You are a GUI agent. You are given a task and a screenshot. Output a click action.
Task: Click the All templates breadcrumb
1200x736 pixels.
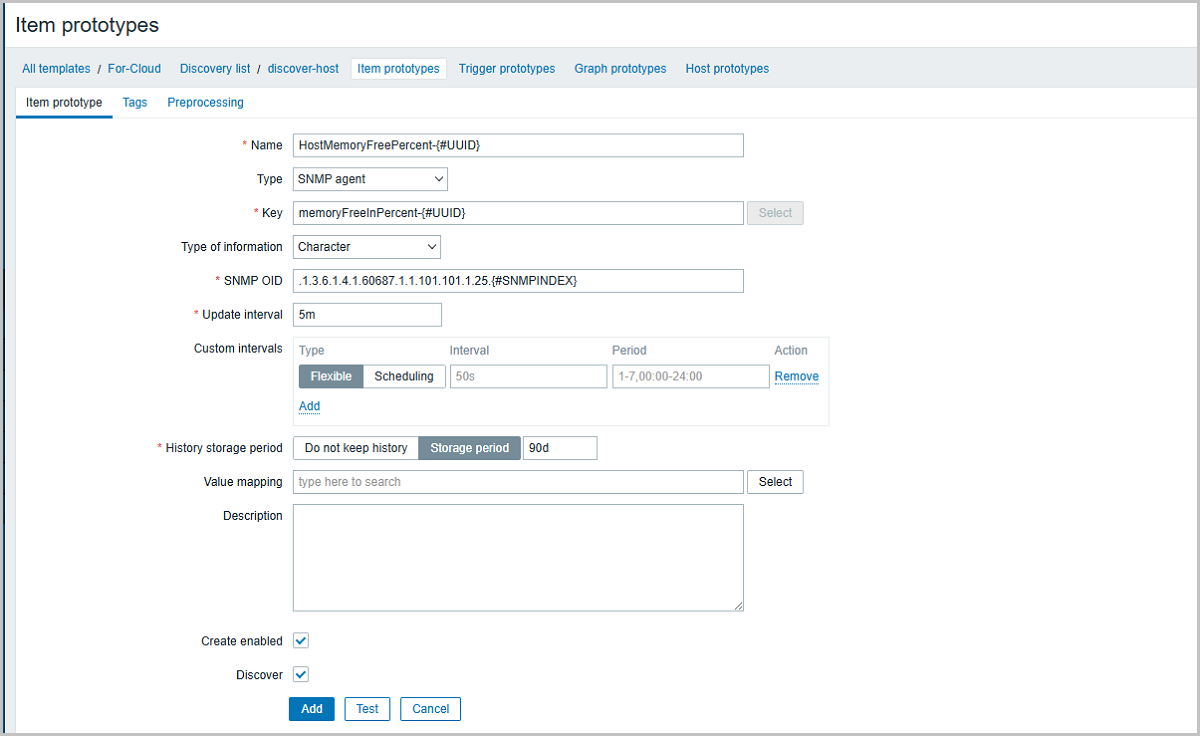coord(56,69)
